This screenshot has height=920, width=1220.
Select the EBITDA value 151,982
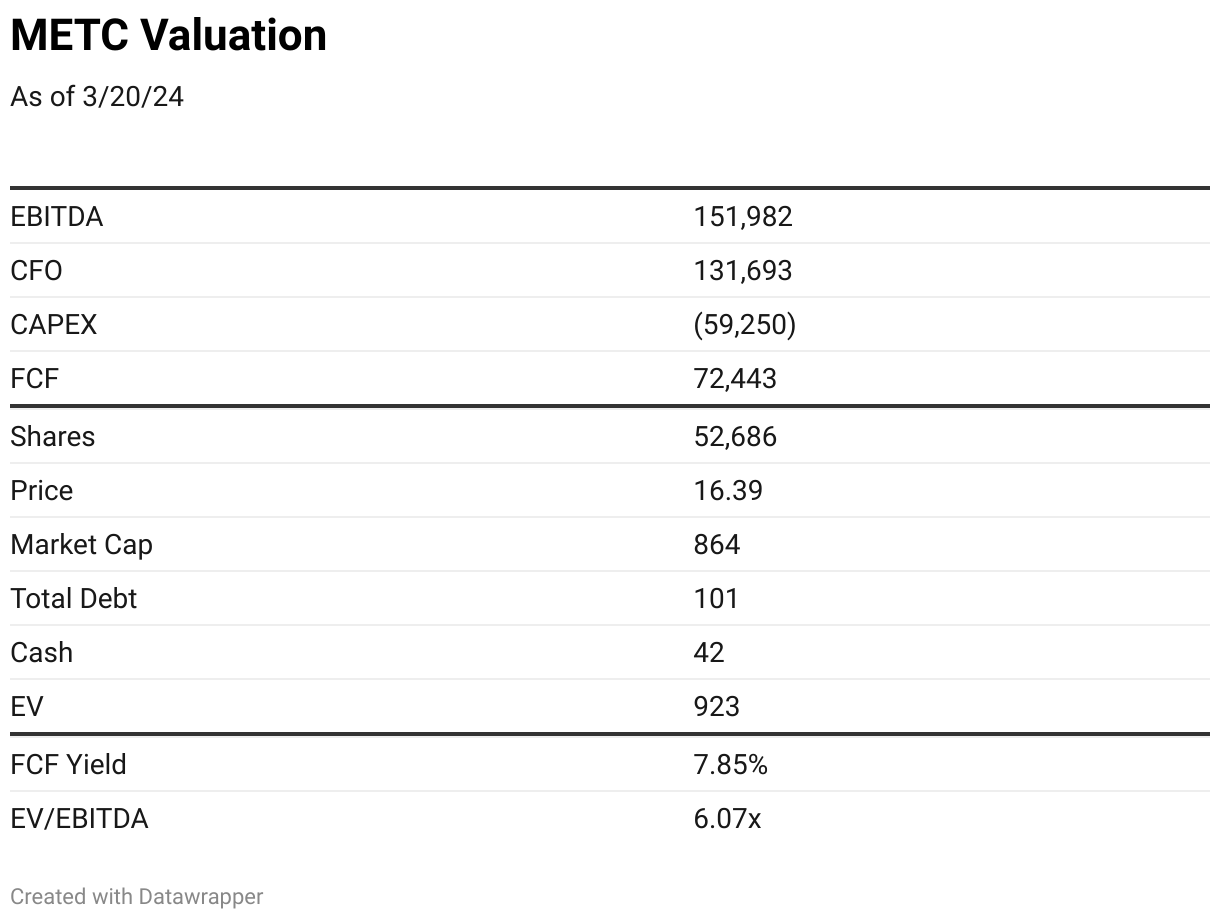743,216
